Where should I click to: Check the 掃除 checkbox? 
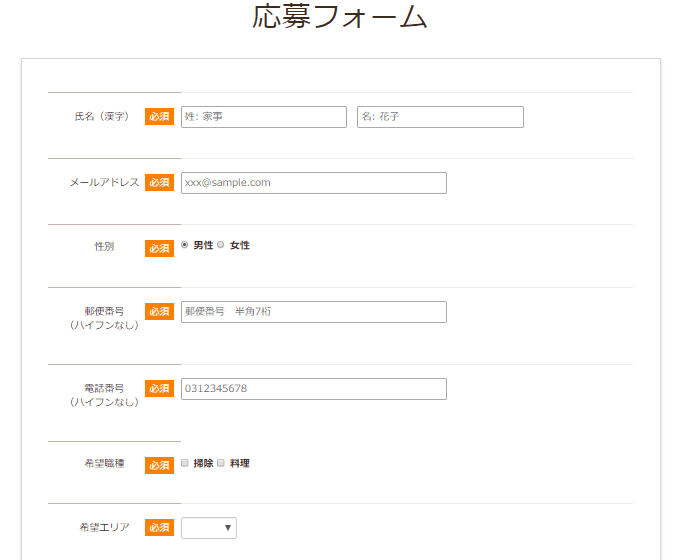coord(185,463)
